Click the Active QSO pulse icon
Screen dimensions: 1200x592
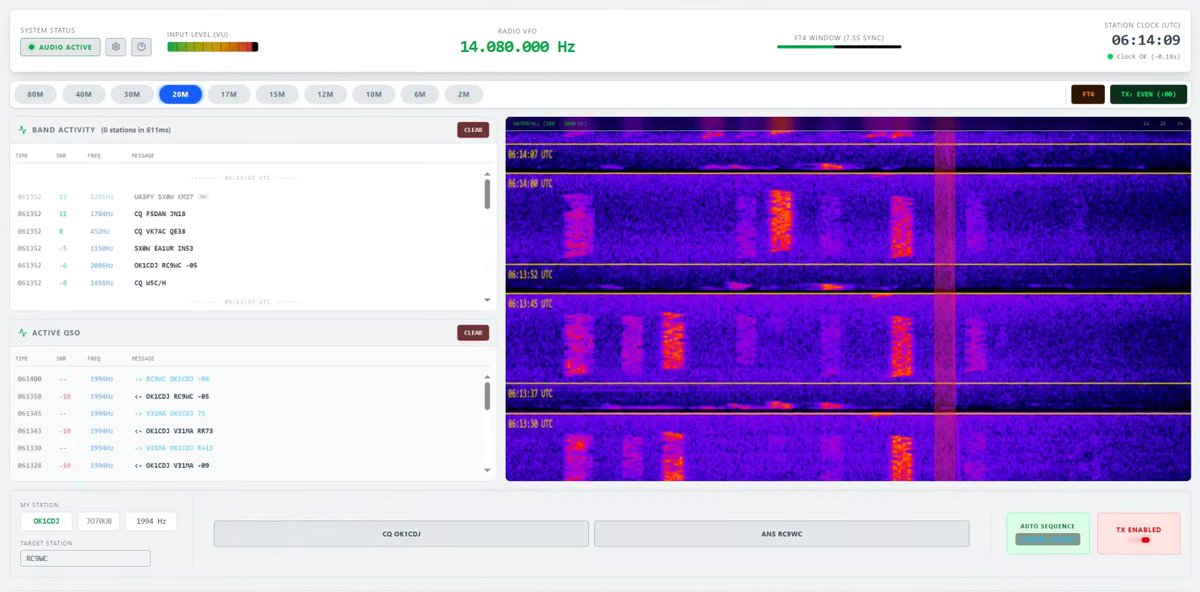tap(23, 333)
